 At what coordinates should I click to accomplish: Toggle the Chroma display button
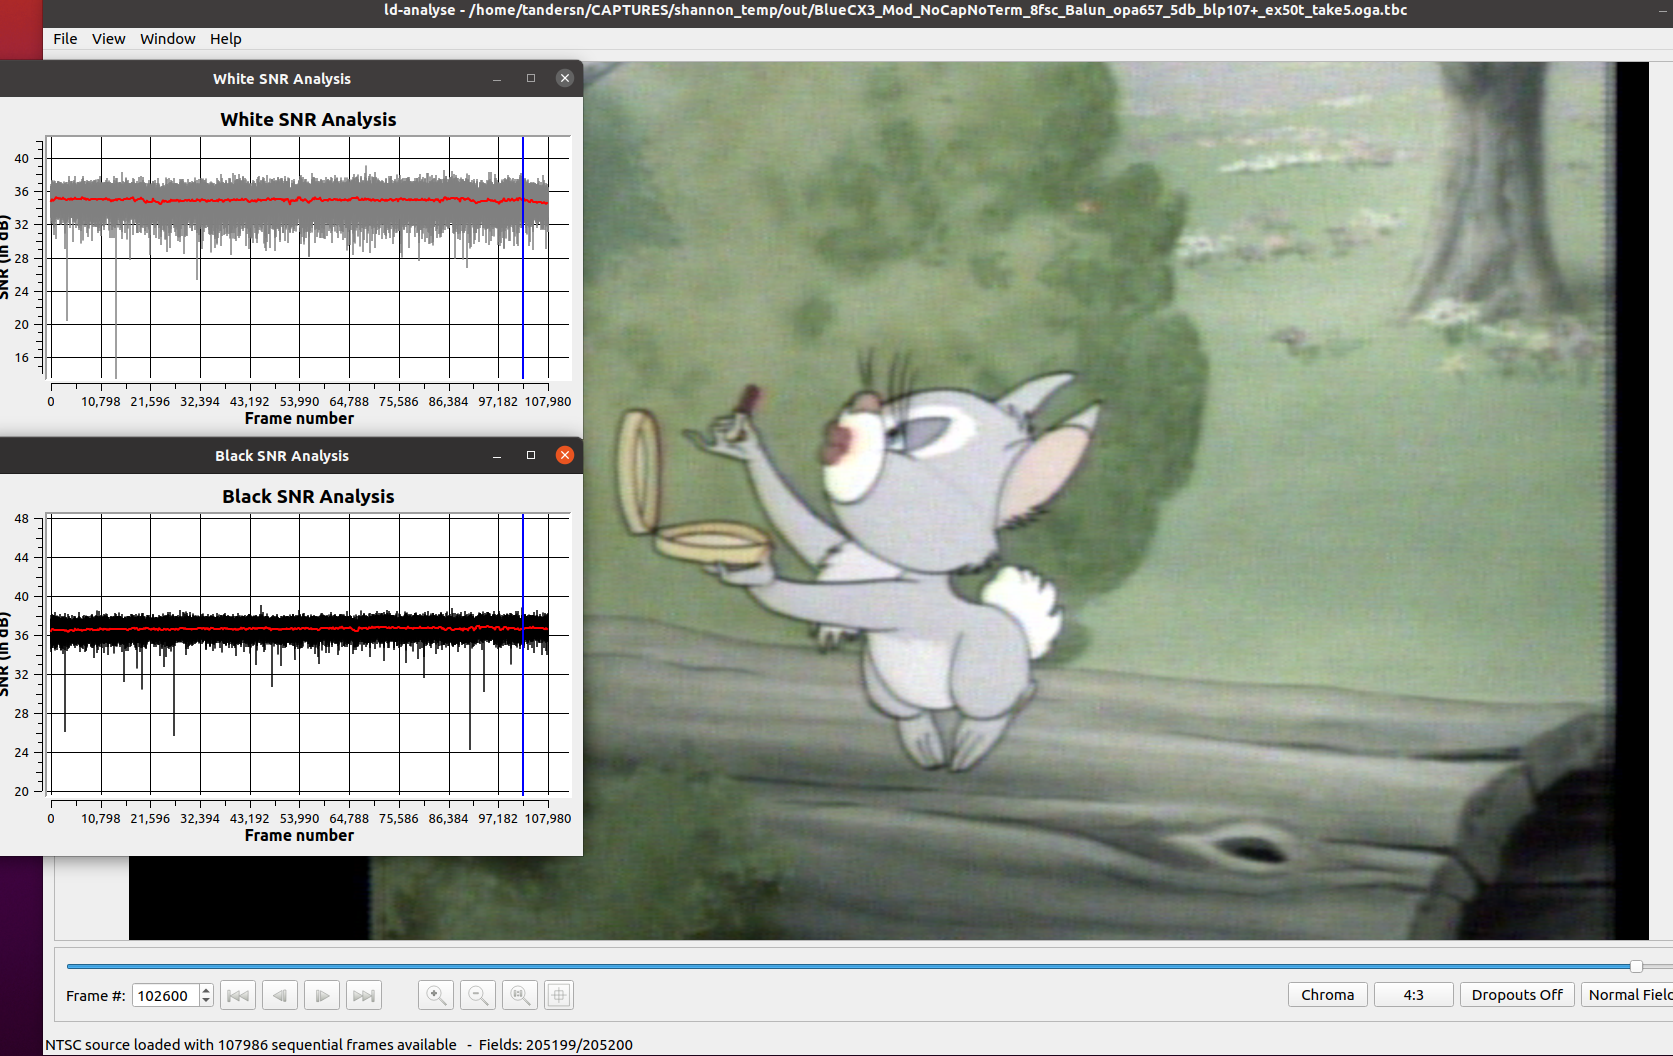click(x=1327, y=995)
